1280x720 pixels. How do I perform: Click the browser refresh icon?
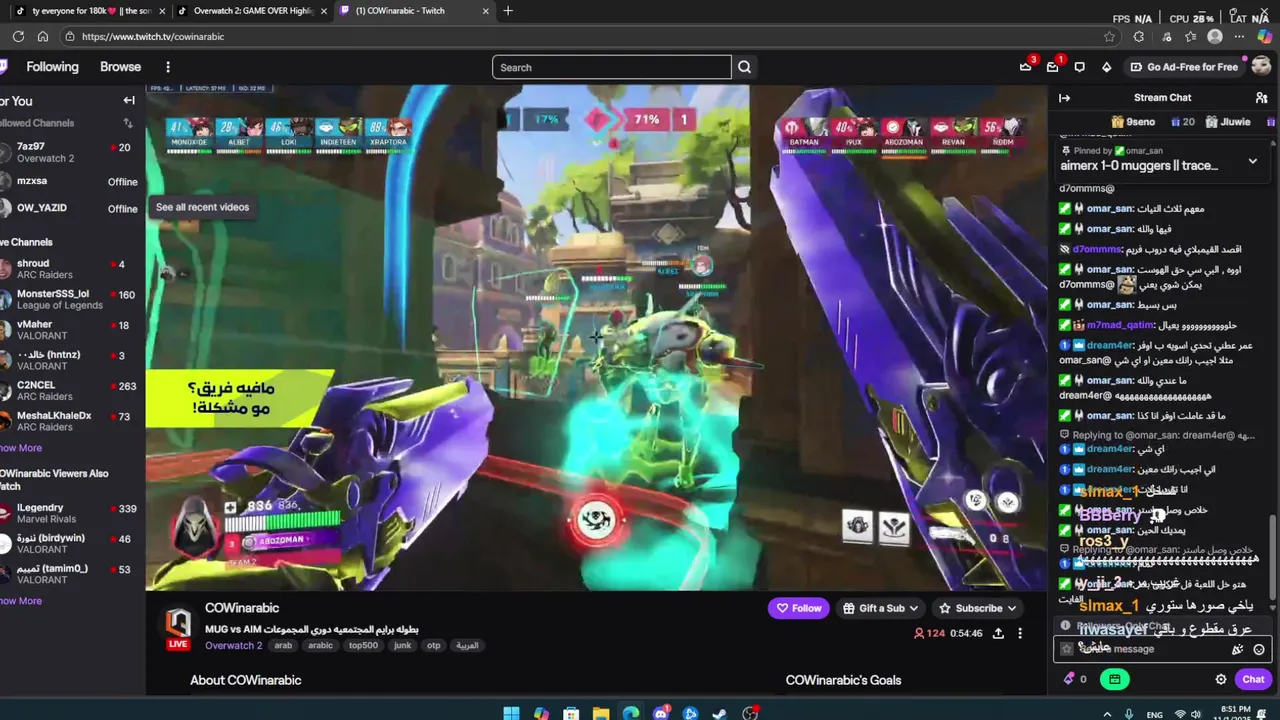point(18,36)
